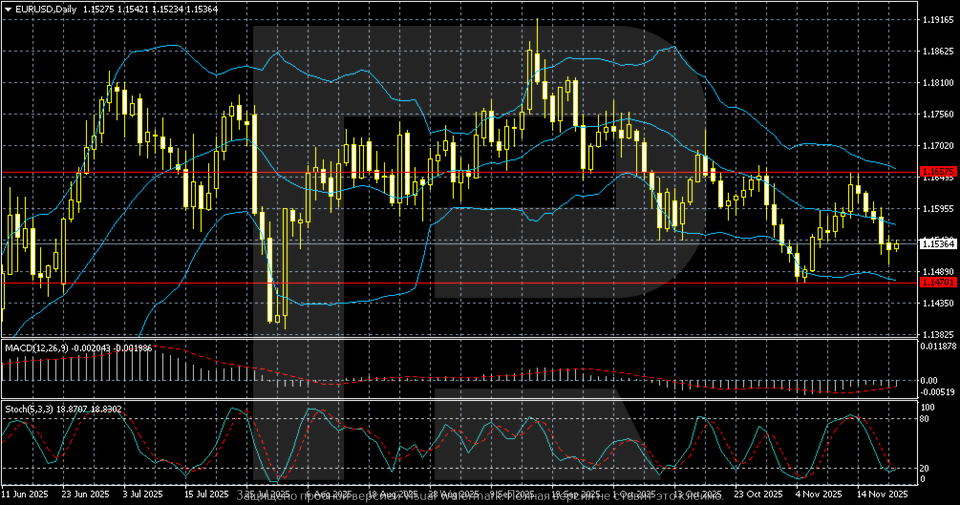Screen dimensions: 960x505
Task: Select the 14 Nov 2025 date label
Action: (x=879, y=494)
